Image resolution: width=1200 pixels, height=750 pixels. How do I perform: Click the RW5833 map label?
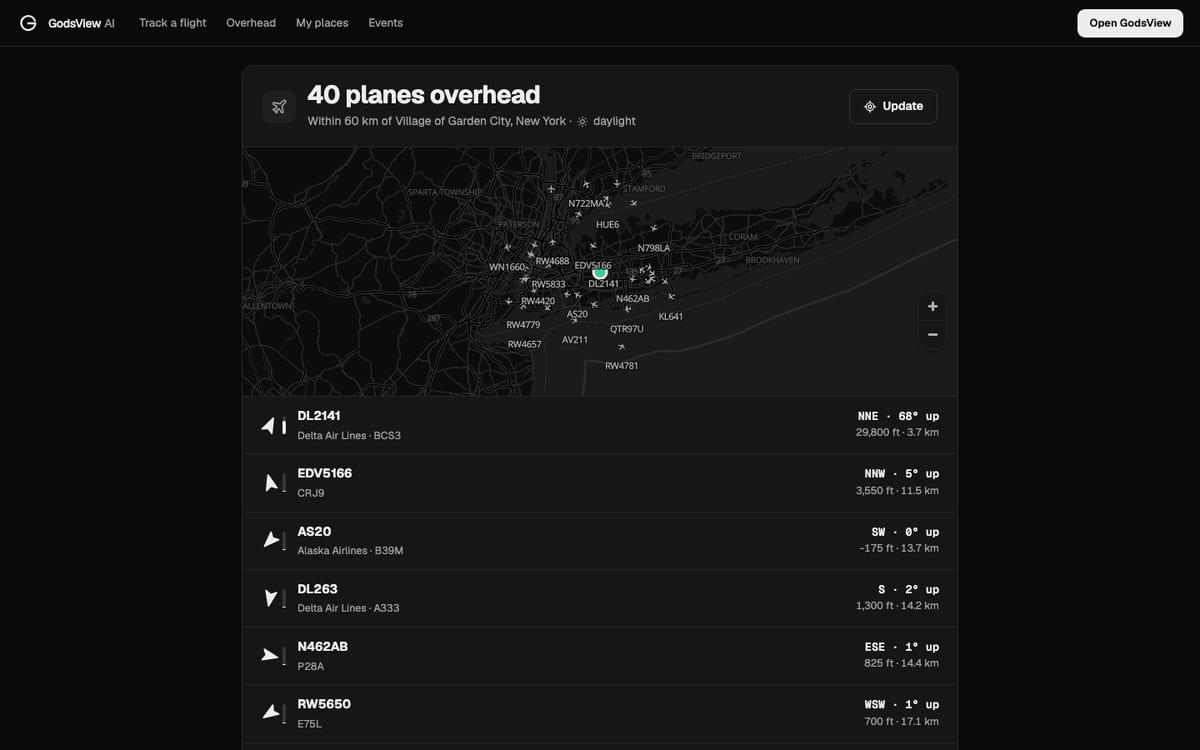coord(549,285)
